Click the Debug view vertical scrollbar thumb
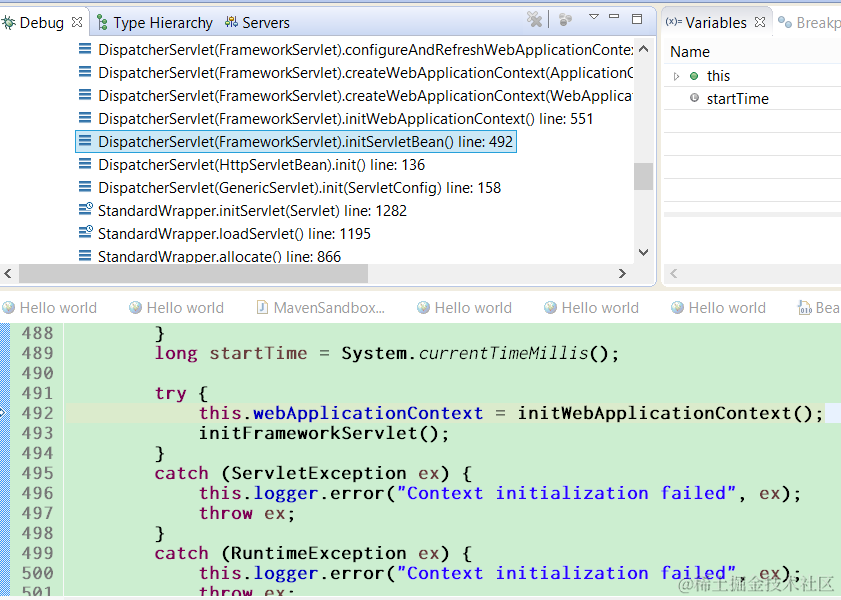Viewport: 841px width, 600px height. tap(643, 176)
